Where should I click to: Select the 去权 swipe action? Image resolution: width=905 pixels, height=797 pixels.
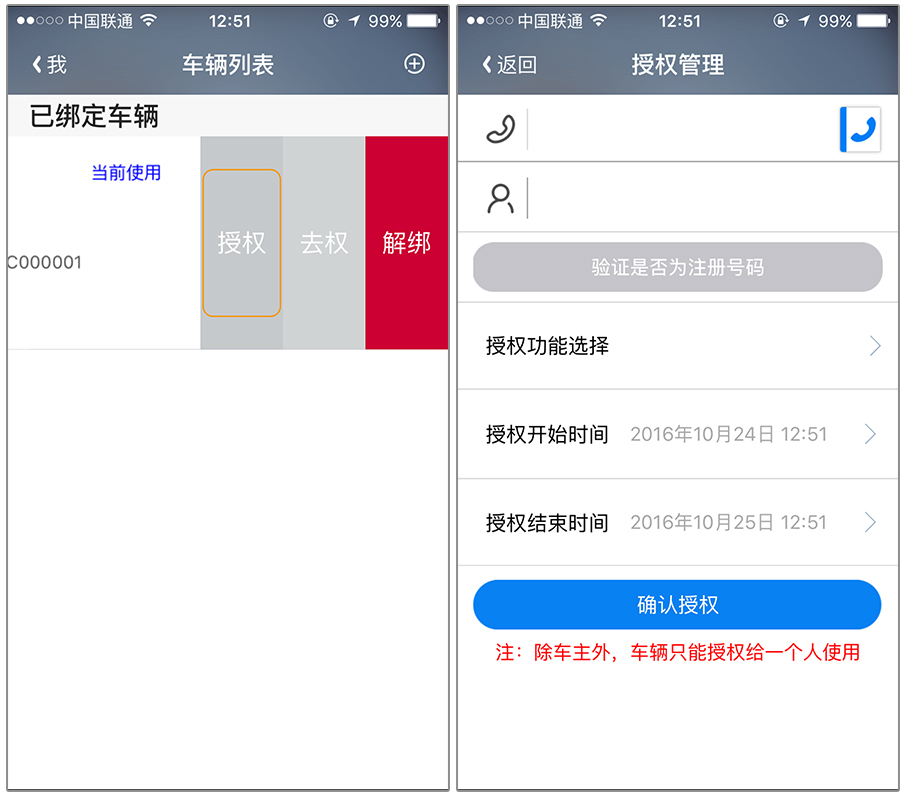pyautogui.click(x=324, y=243)
